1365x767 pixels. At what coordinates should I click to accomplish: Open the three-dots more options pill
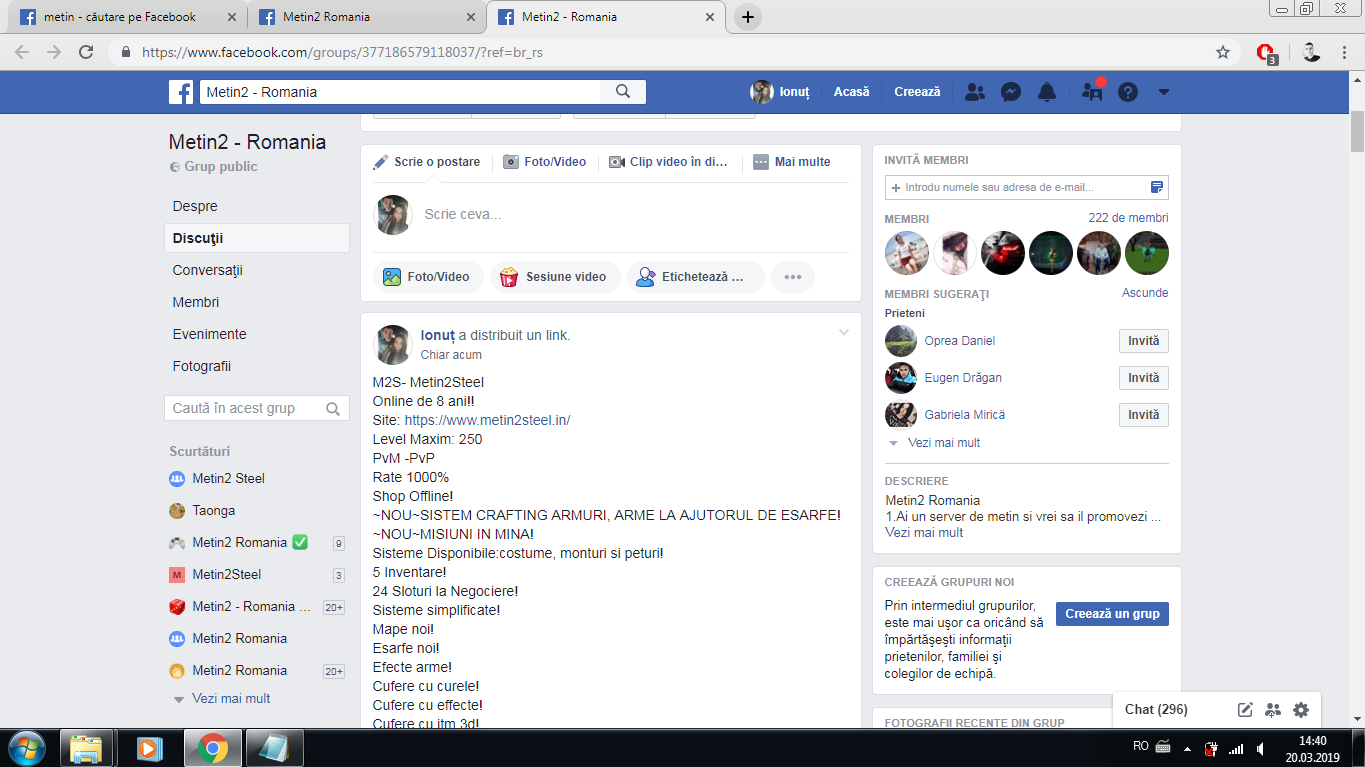coord(793,277)
